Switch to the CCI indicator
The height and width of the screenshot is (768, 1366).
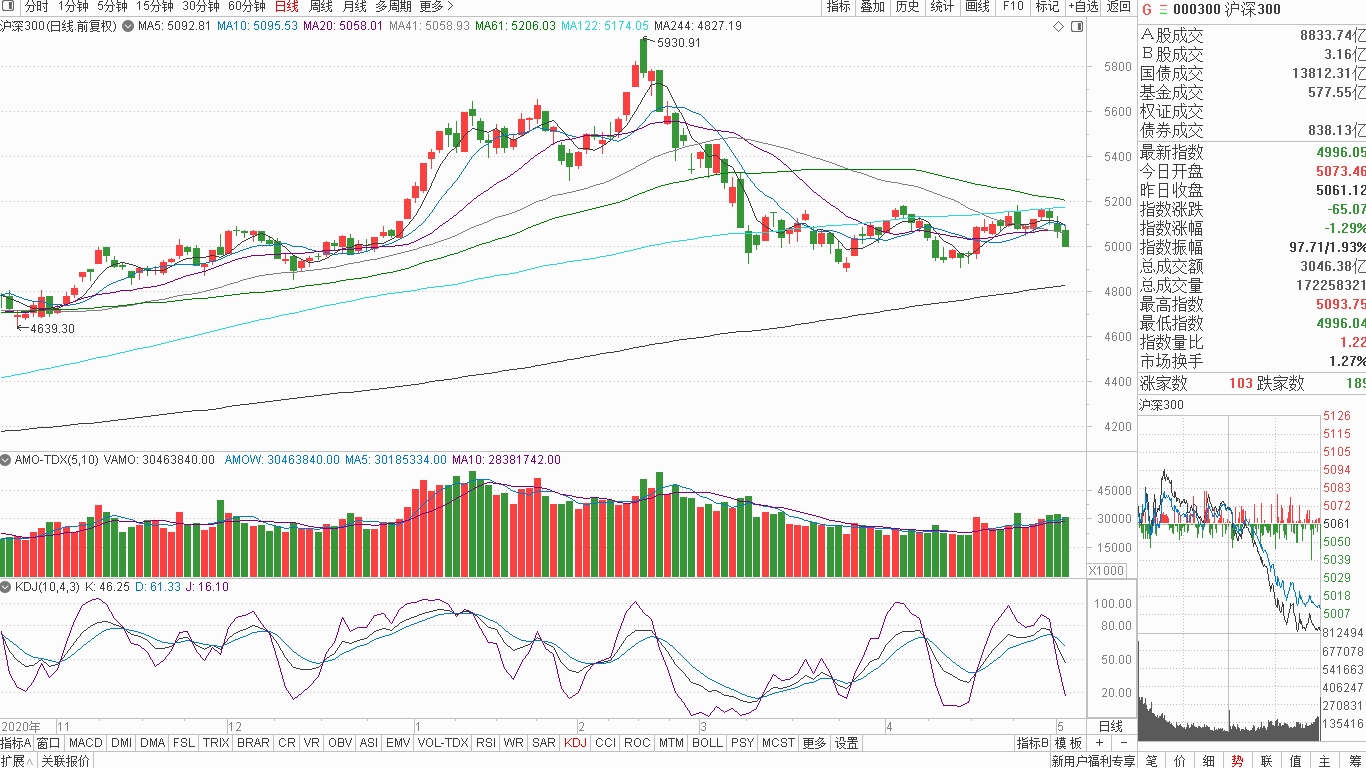coord(606,743)
